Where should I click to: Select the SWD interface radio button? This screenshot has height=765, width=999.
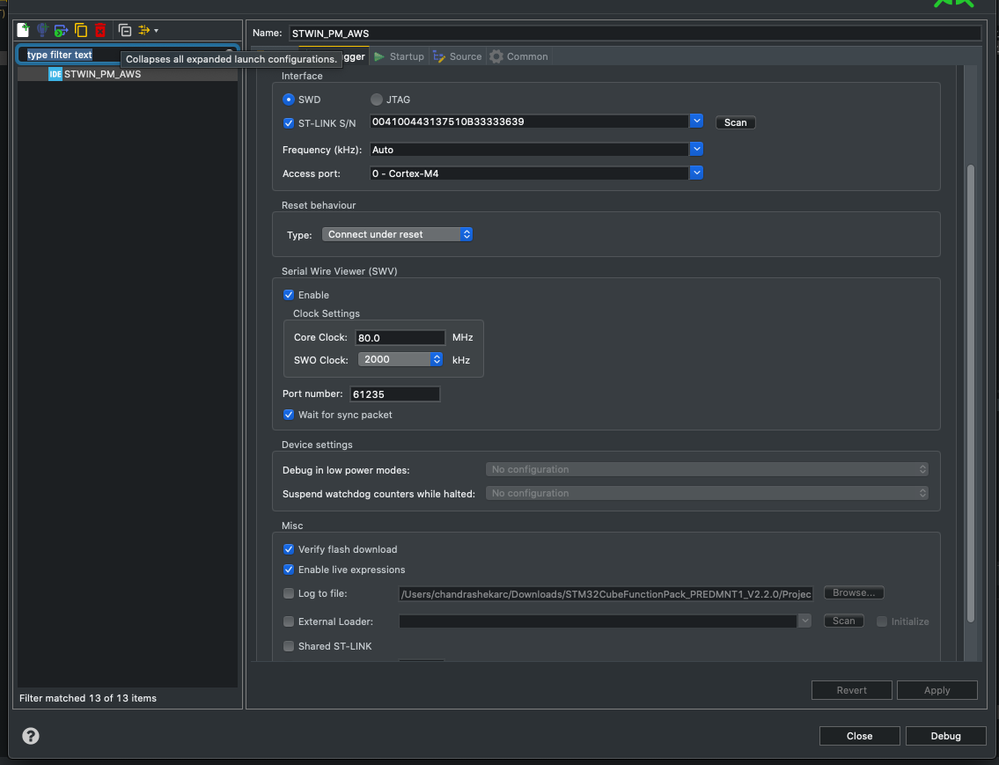pos(289,99)
